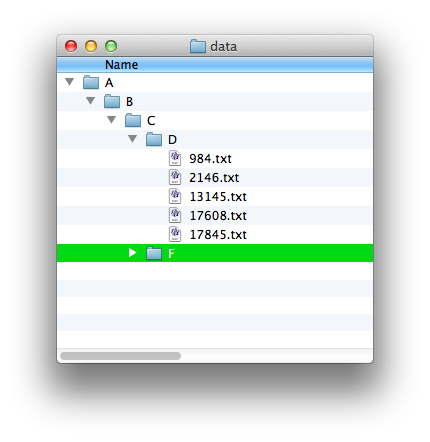Sort by the Name column header
430x442 pixels.
point(215,65)
